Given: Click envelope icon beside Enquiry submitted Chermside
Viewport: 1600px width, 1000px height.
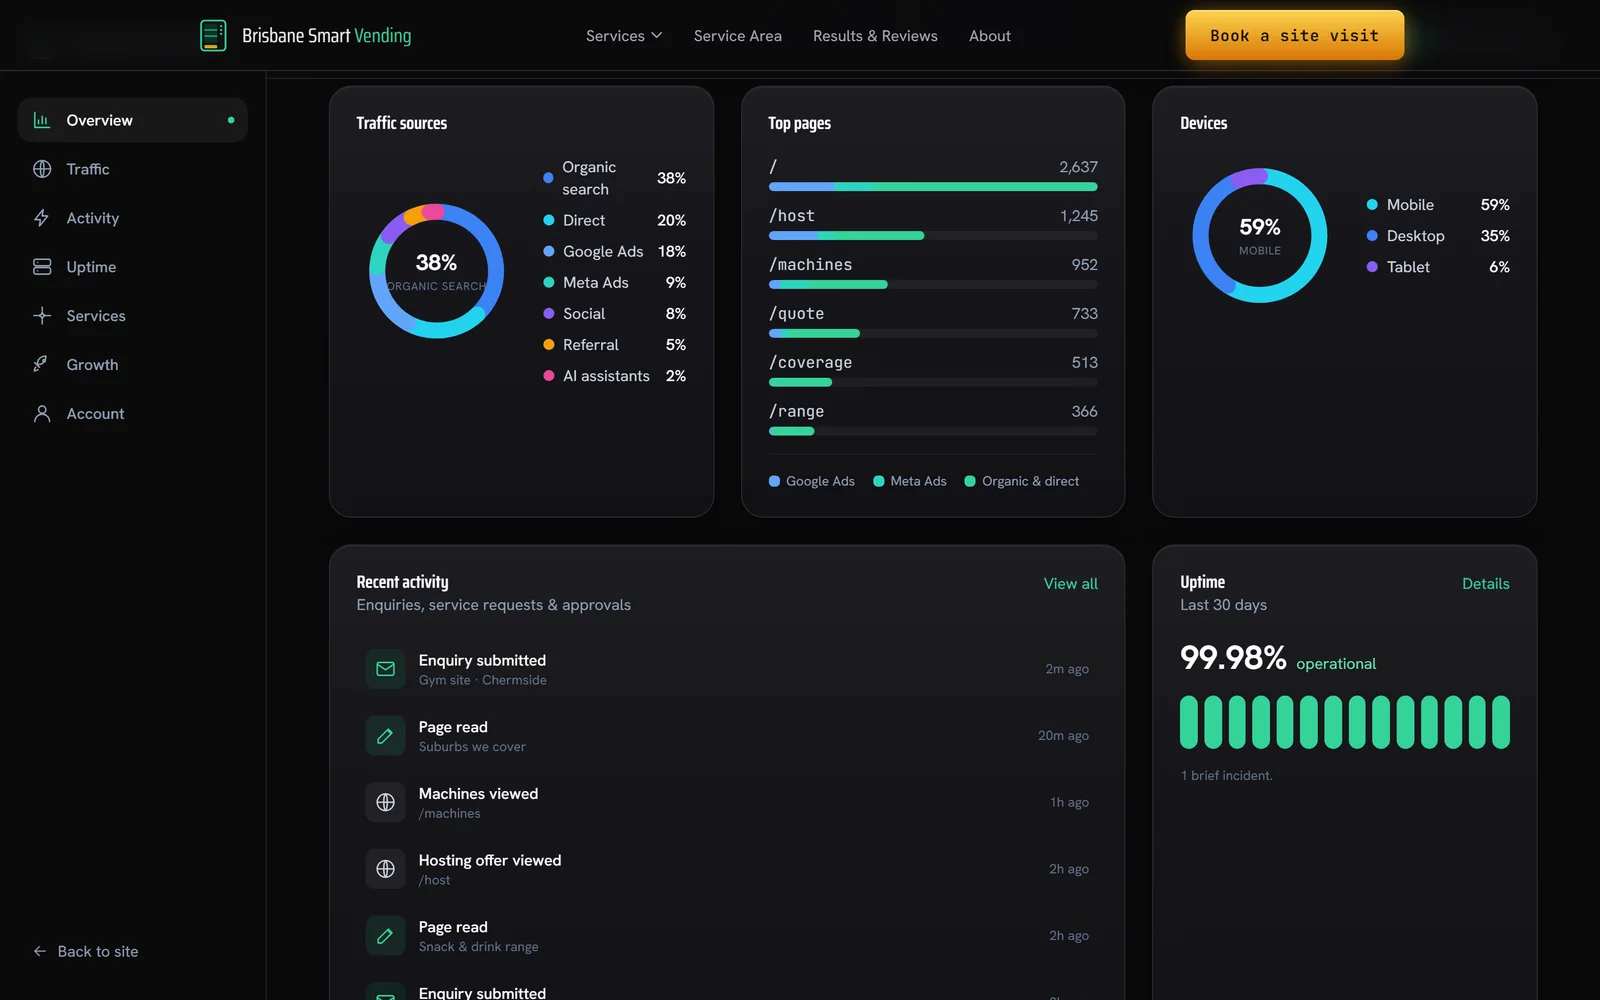Looking at the screenshot, I should click(x=385, y=669).
